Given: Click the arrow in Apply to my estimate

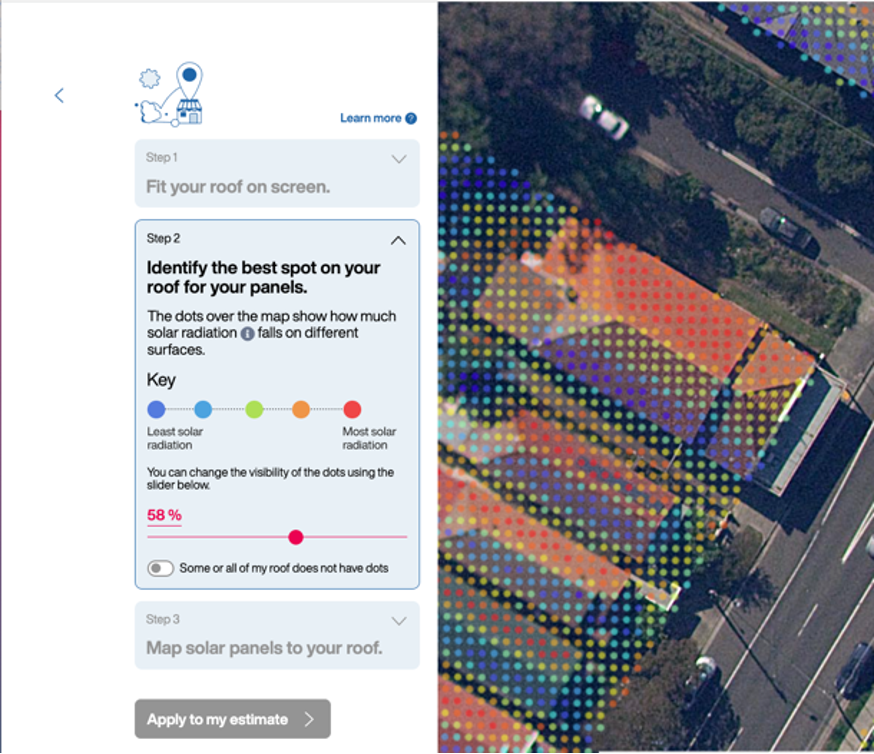Looking at the screenshot, I should (309, 719).
